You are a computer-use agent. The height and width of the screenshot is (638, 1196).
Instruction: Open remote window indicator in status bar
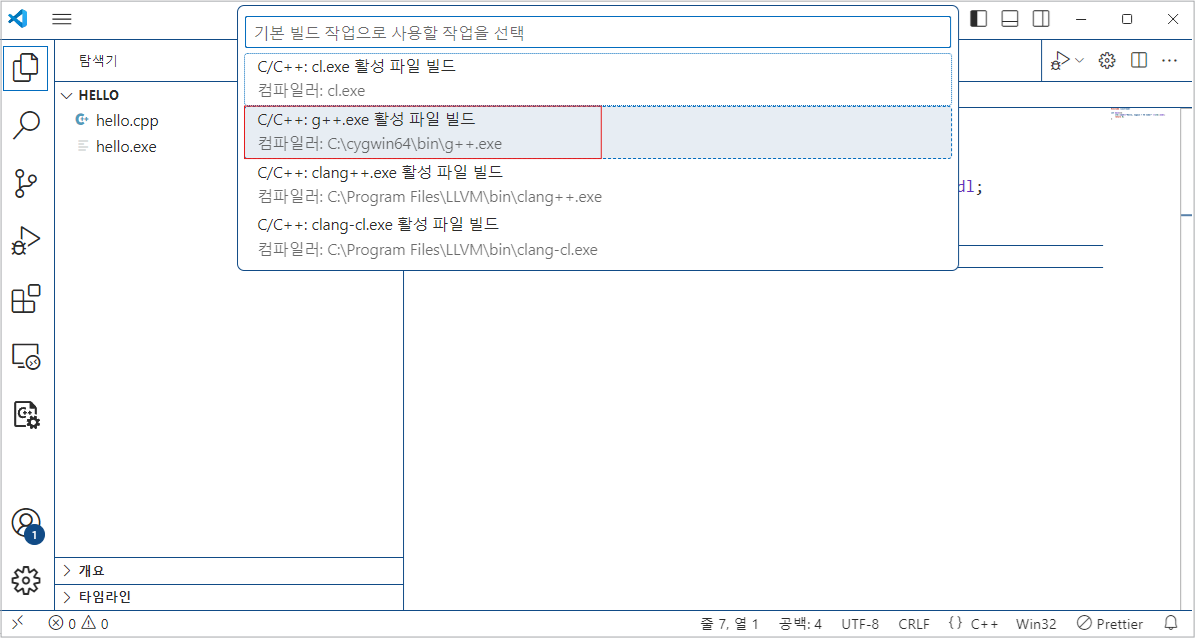[x=18, y=623]
